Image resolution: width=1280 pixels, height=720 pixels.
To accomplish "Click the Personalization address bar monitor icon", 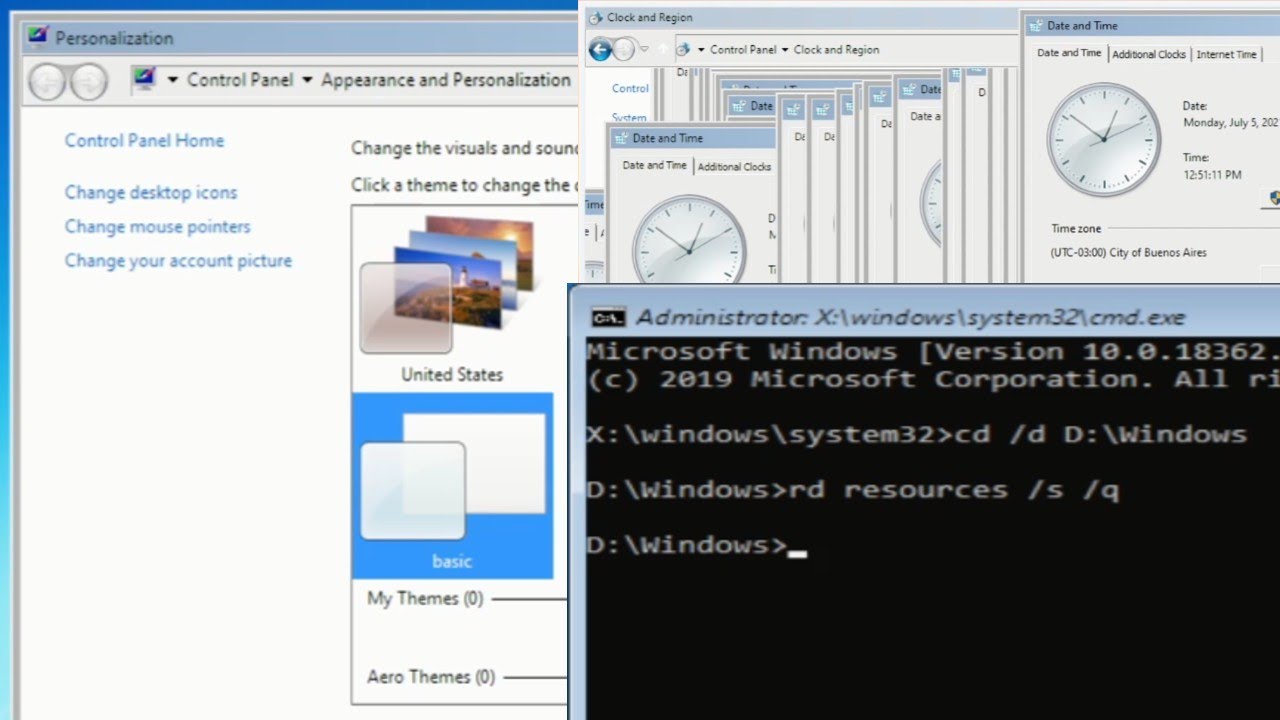I will (x=145, y=80).
